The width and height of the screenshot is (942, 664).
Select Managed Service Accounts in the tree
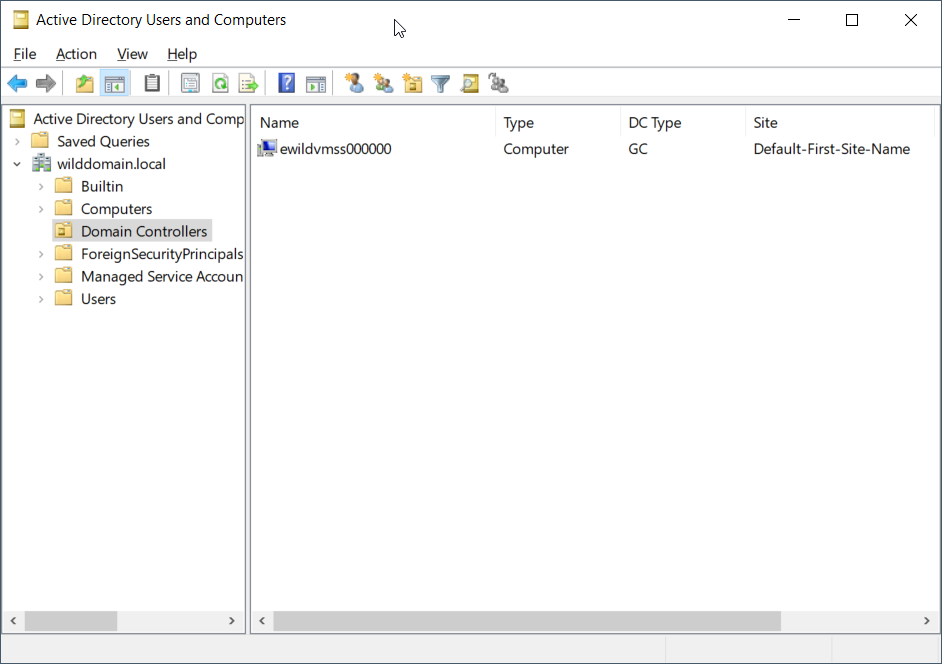pyautogui.click(x=162, y=276)
